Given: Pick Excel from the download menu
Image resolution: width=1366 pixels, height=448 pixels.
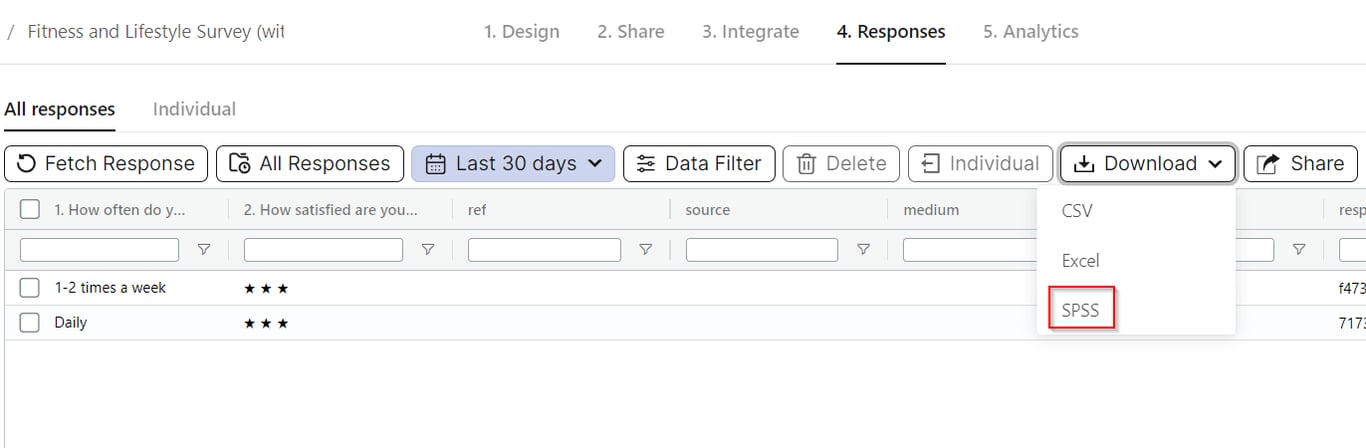Looking at the screenshot, I should (x=1080, y=261).
